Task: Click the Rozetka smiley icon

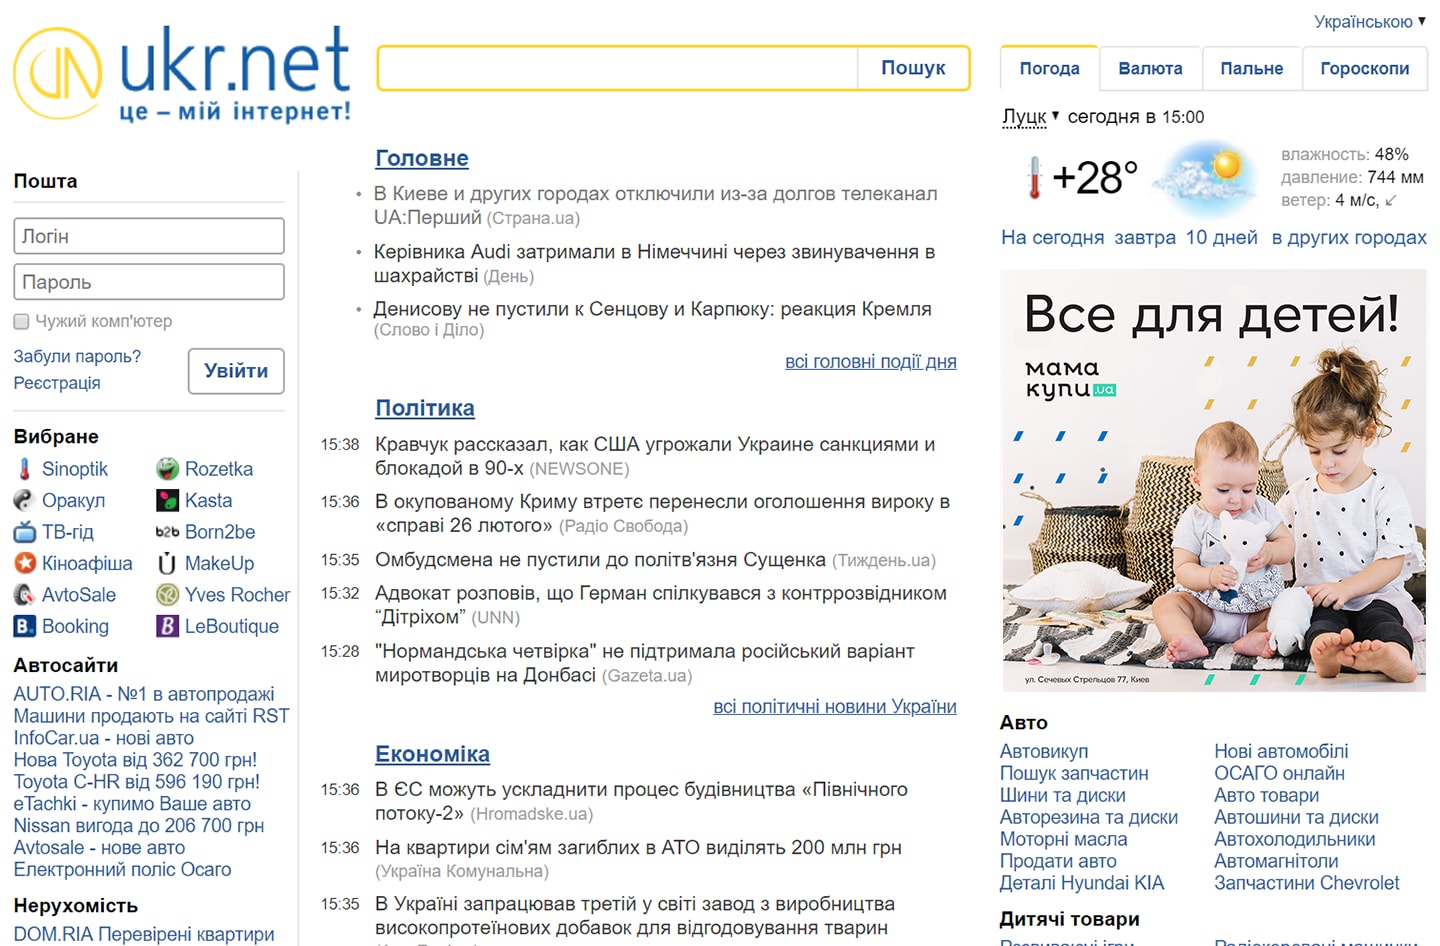Action: [x=167, y=469]
